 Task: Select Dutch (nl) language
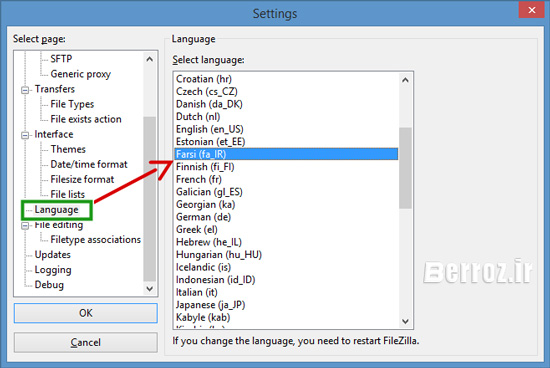(286, 117)
